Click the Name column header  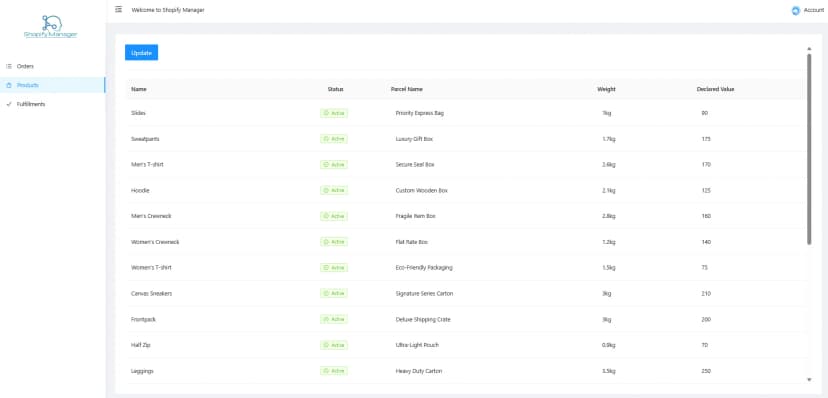pos(139,89)
